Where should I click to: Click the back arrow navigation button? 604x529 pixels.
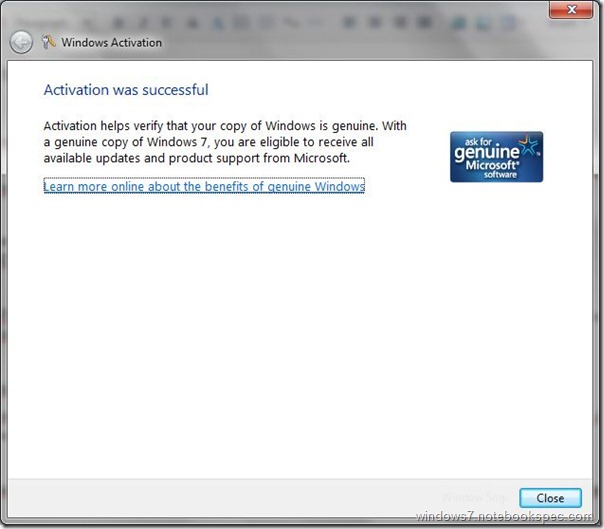tap(21, 42)
